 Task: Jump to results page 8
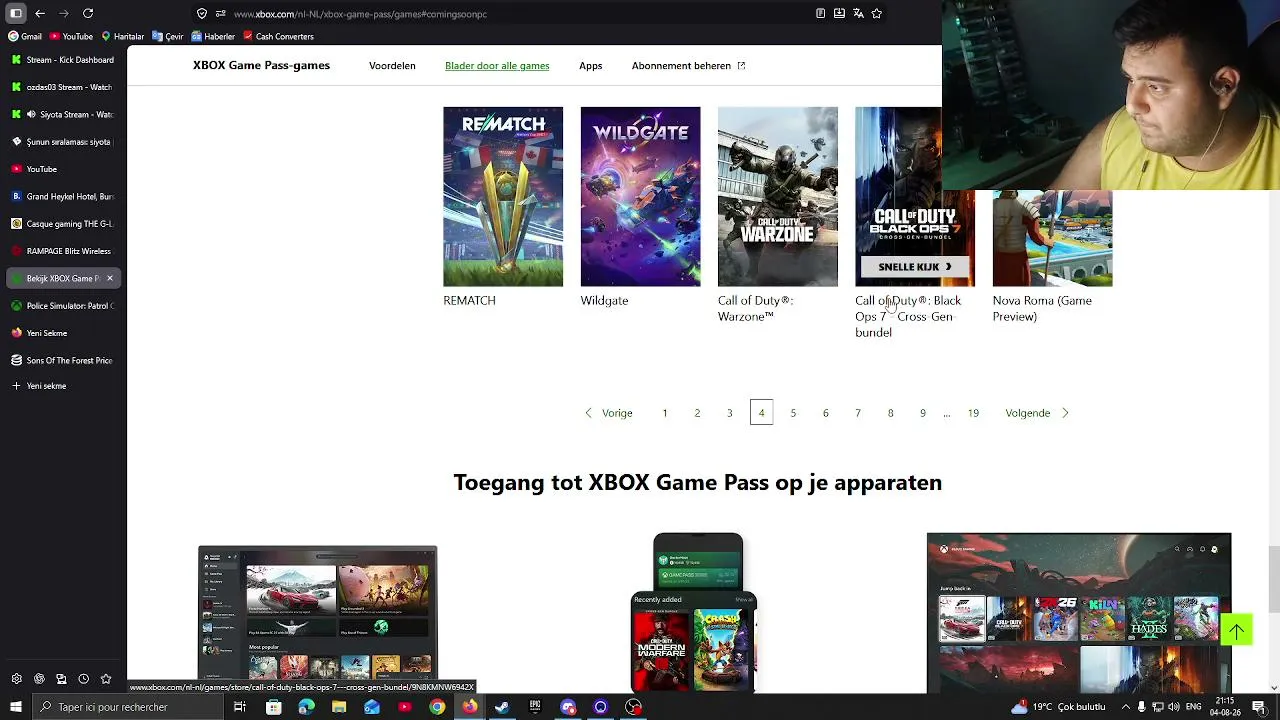pyautogui.click(x=890, y=413)
